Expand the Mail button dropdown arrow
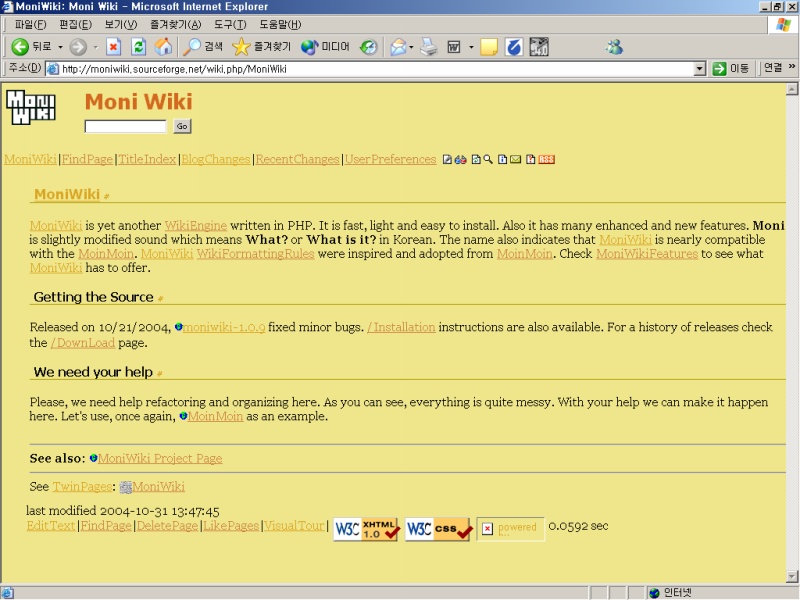This screenshot has width=800, height=600. (x=411, y=47)
